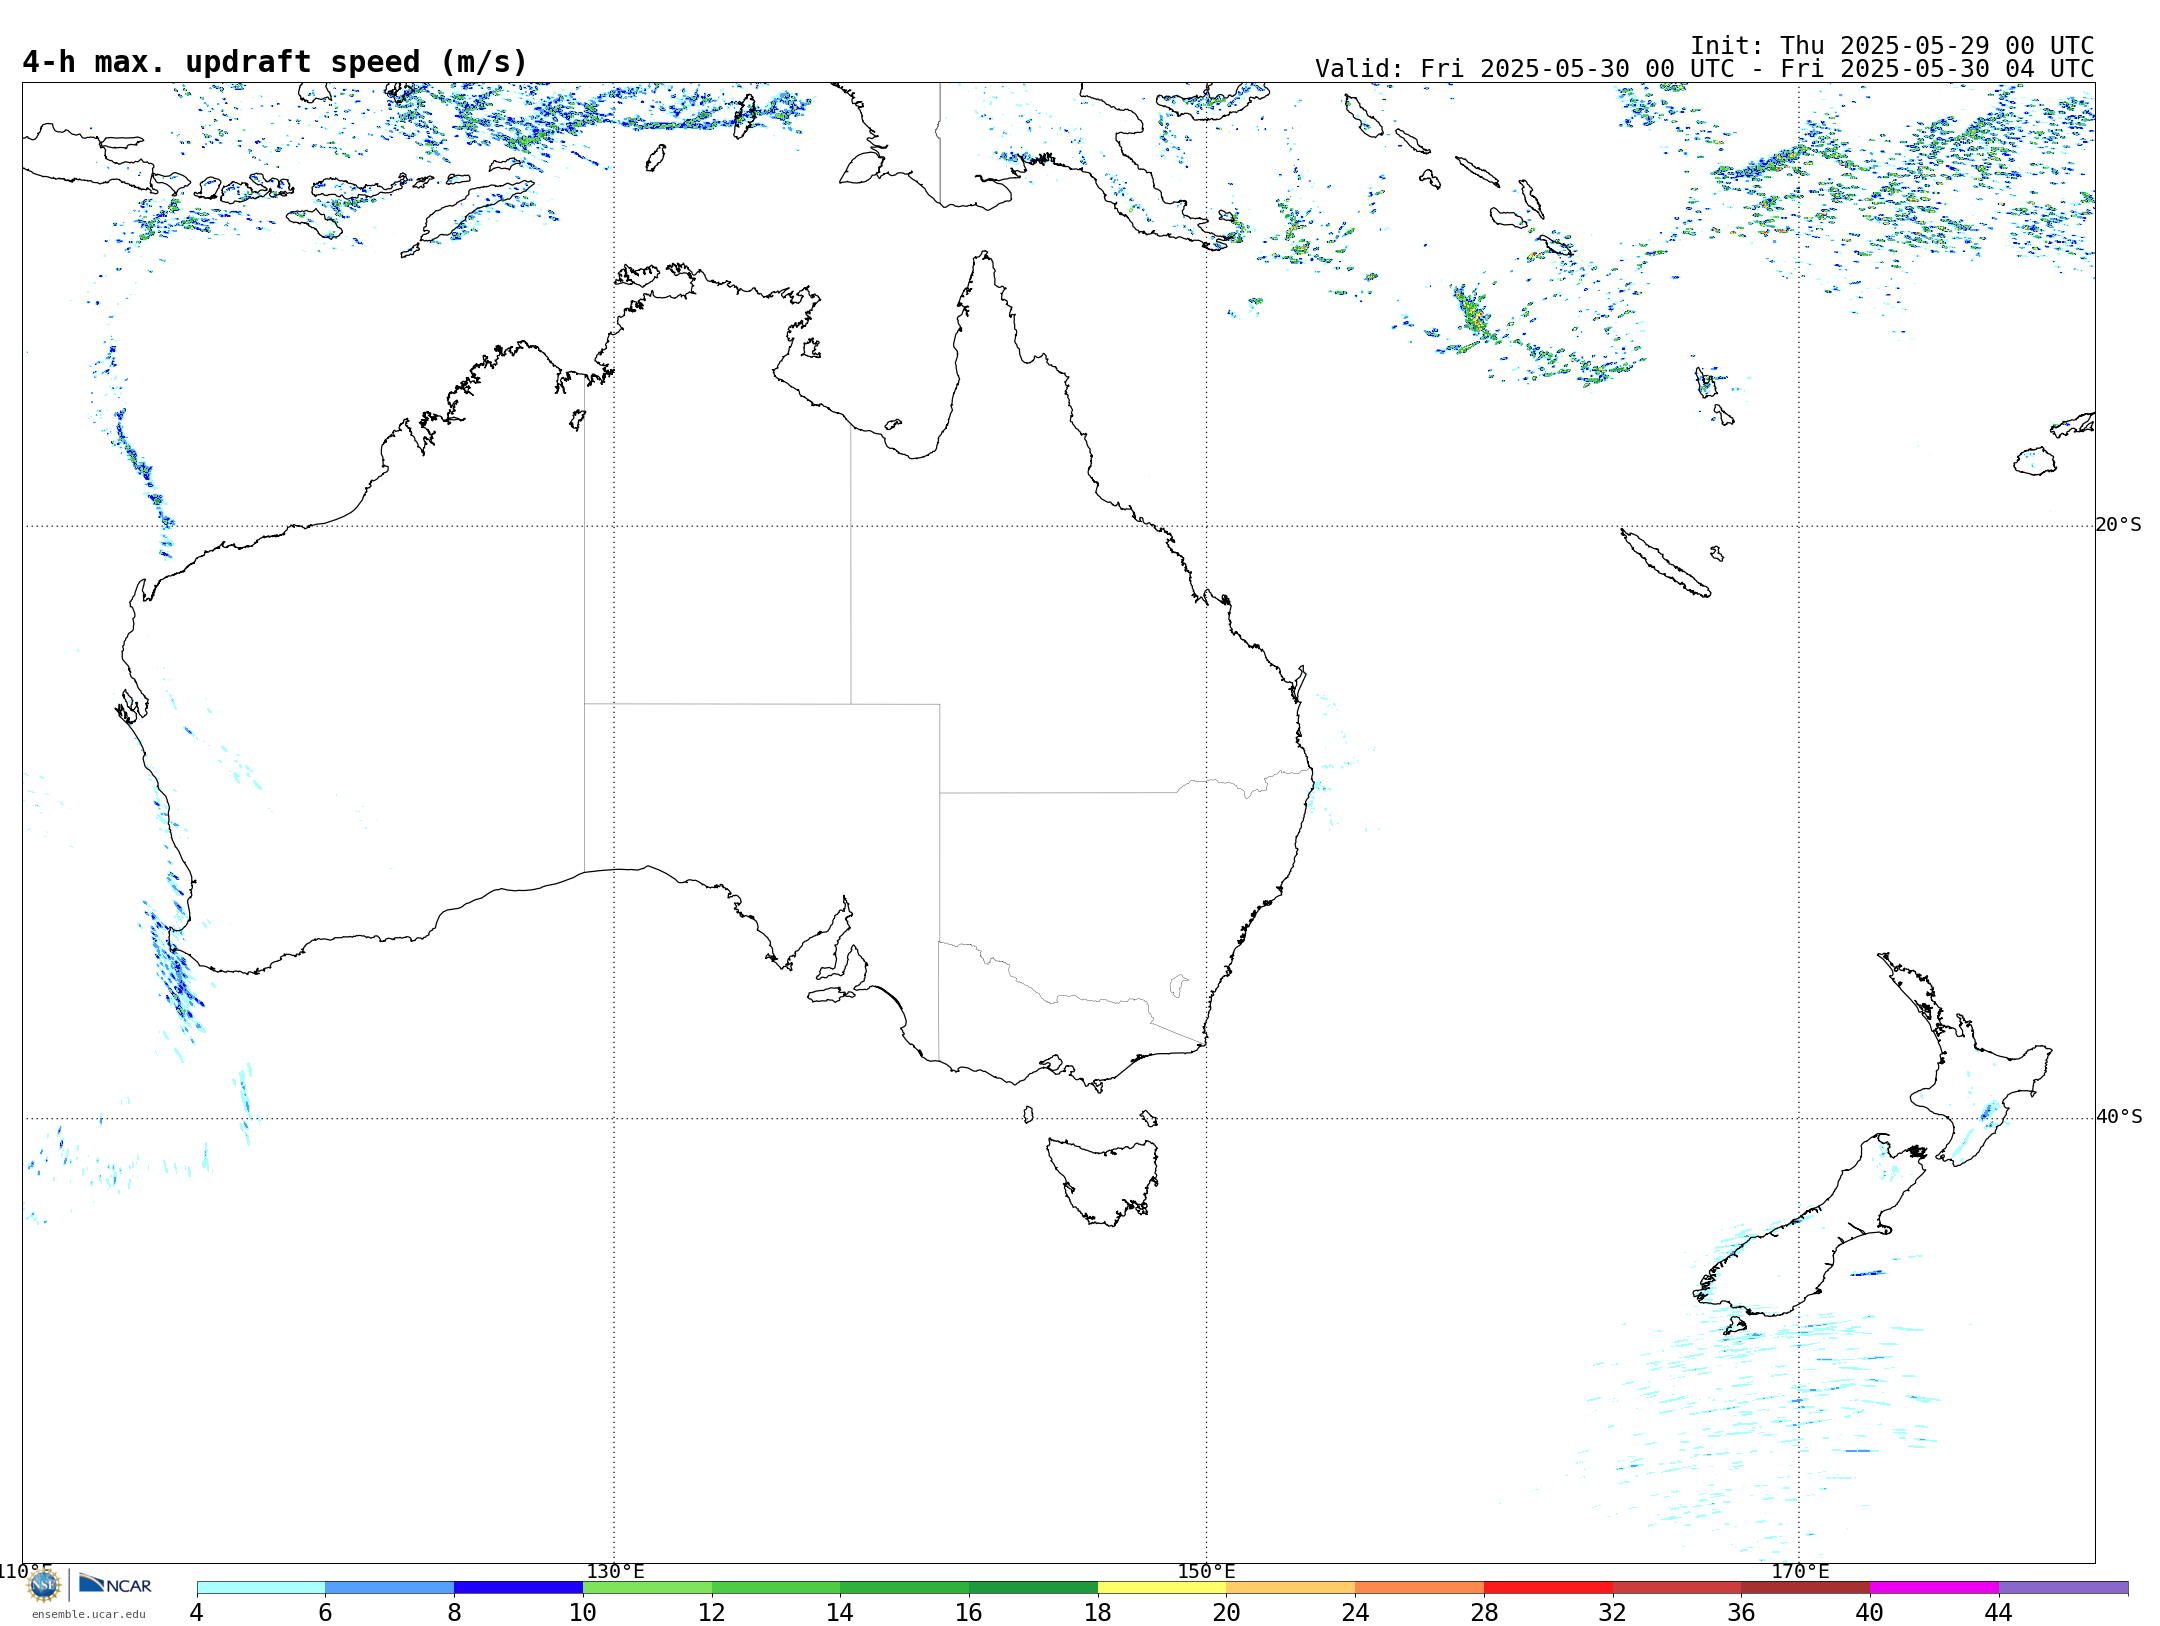Image resolution: width=2160 pixels, height=1626 pixels.
Task: Click the colorbar tick label 28
Action: coord(1484,1613)
